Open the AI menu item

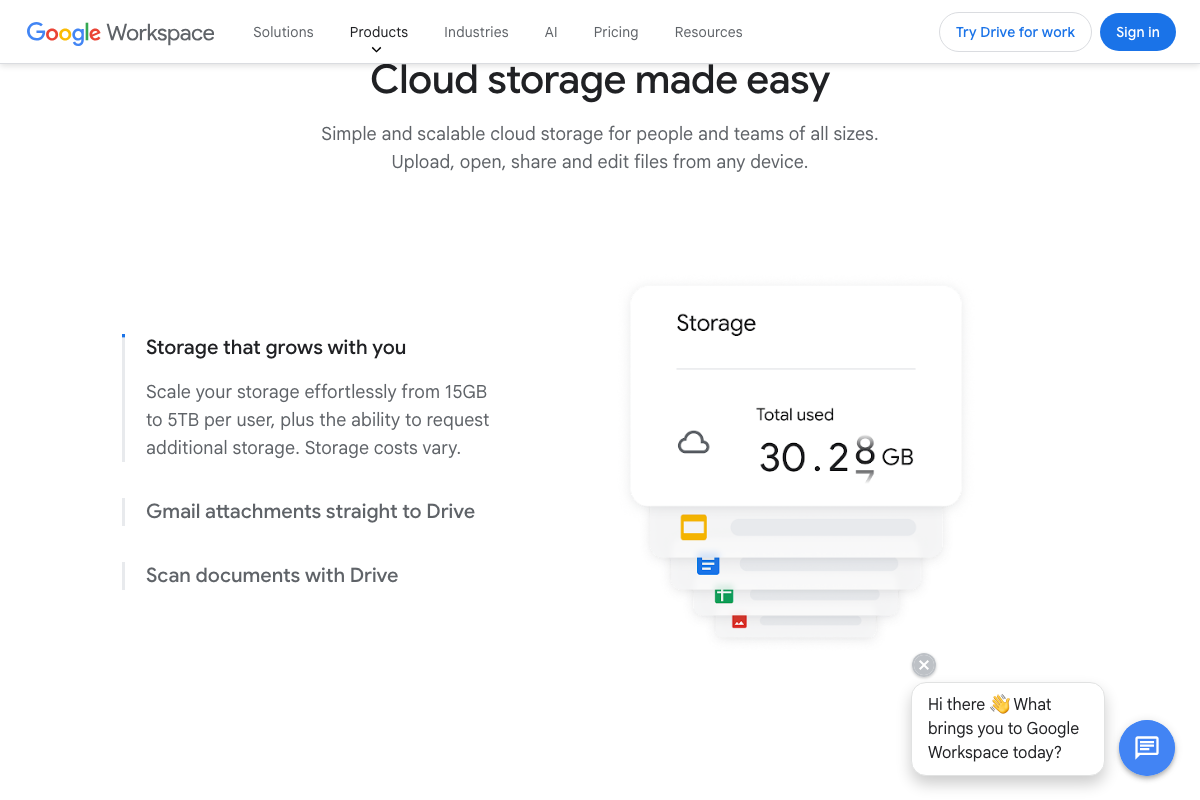551,32
